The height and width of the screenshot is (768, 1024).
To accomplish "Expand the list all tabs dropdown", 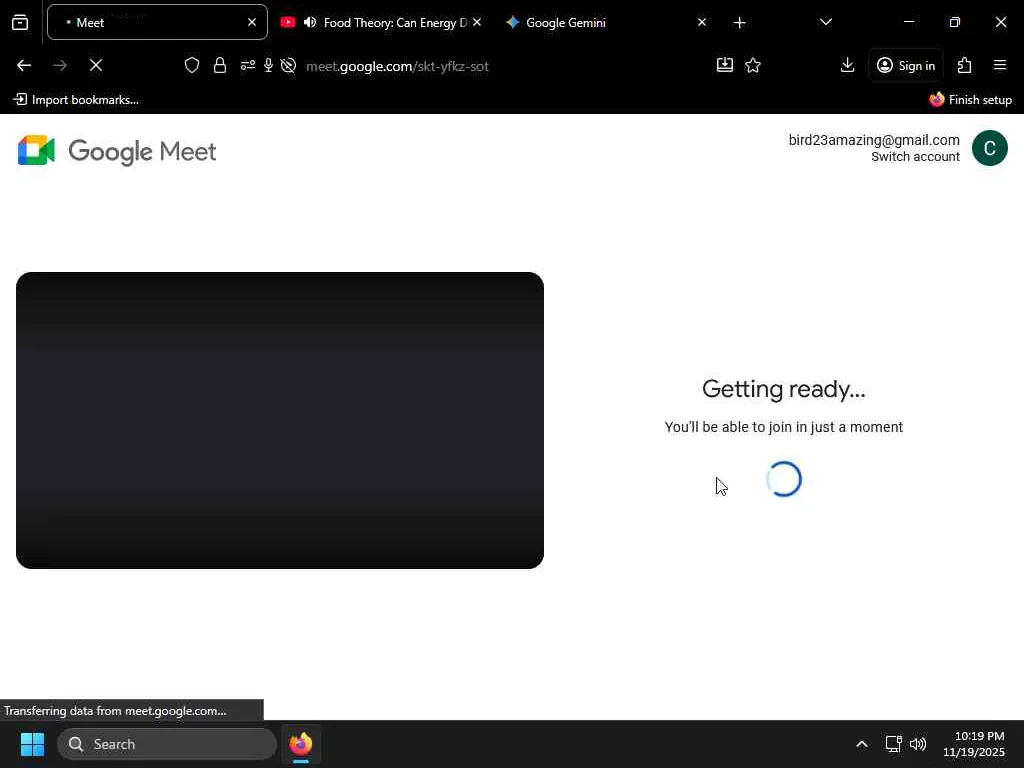I will click(825, 22).
